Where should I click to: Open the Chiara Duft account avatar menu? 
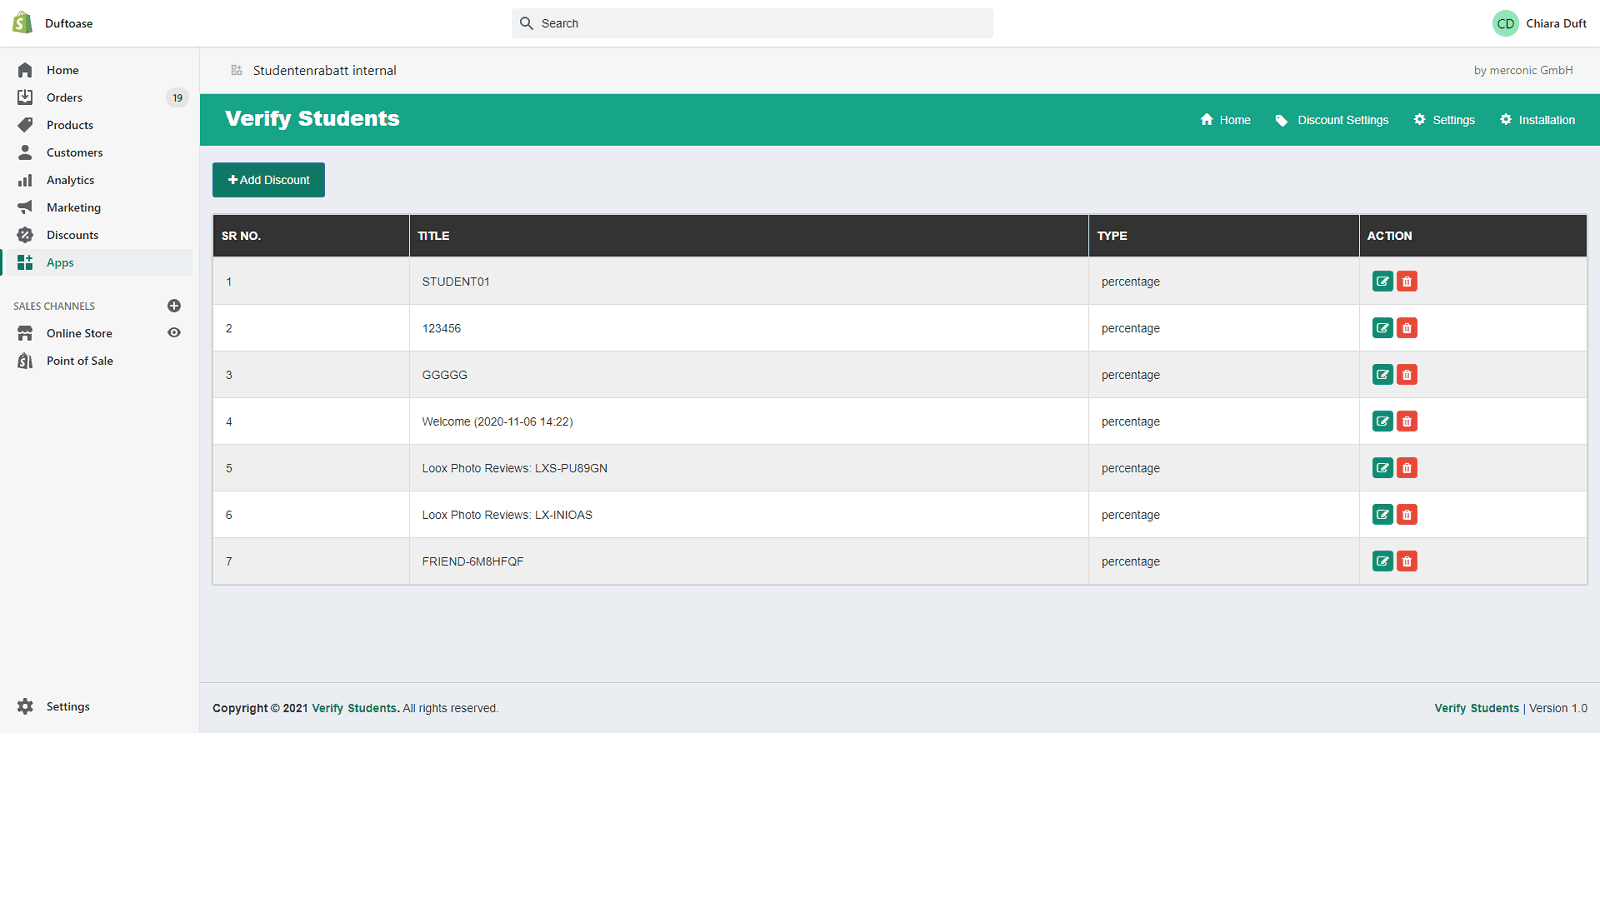(1505, 22)
